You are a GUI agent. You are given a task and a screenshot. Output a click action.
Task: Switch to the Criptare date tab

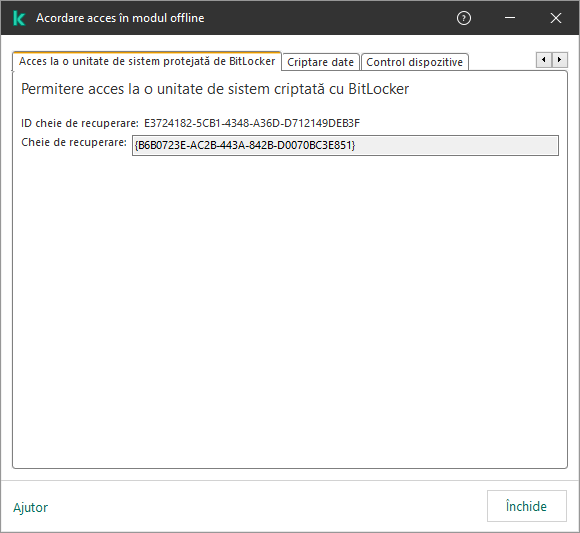tap(320, 62)
